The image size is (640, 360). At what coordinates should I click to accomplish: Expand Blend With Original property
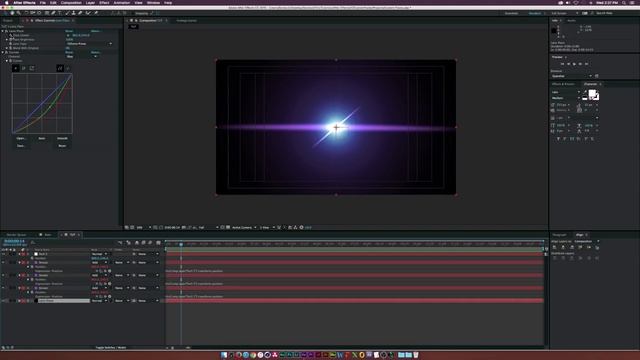(x=7, y=48)
